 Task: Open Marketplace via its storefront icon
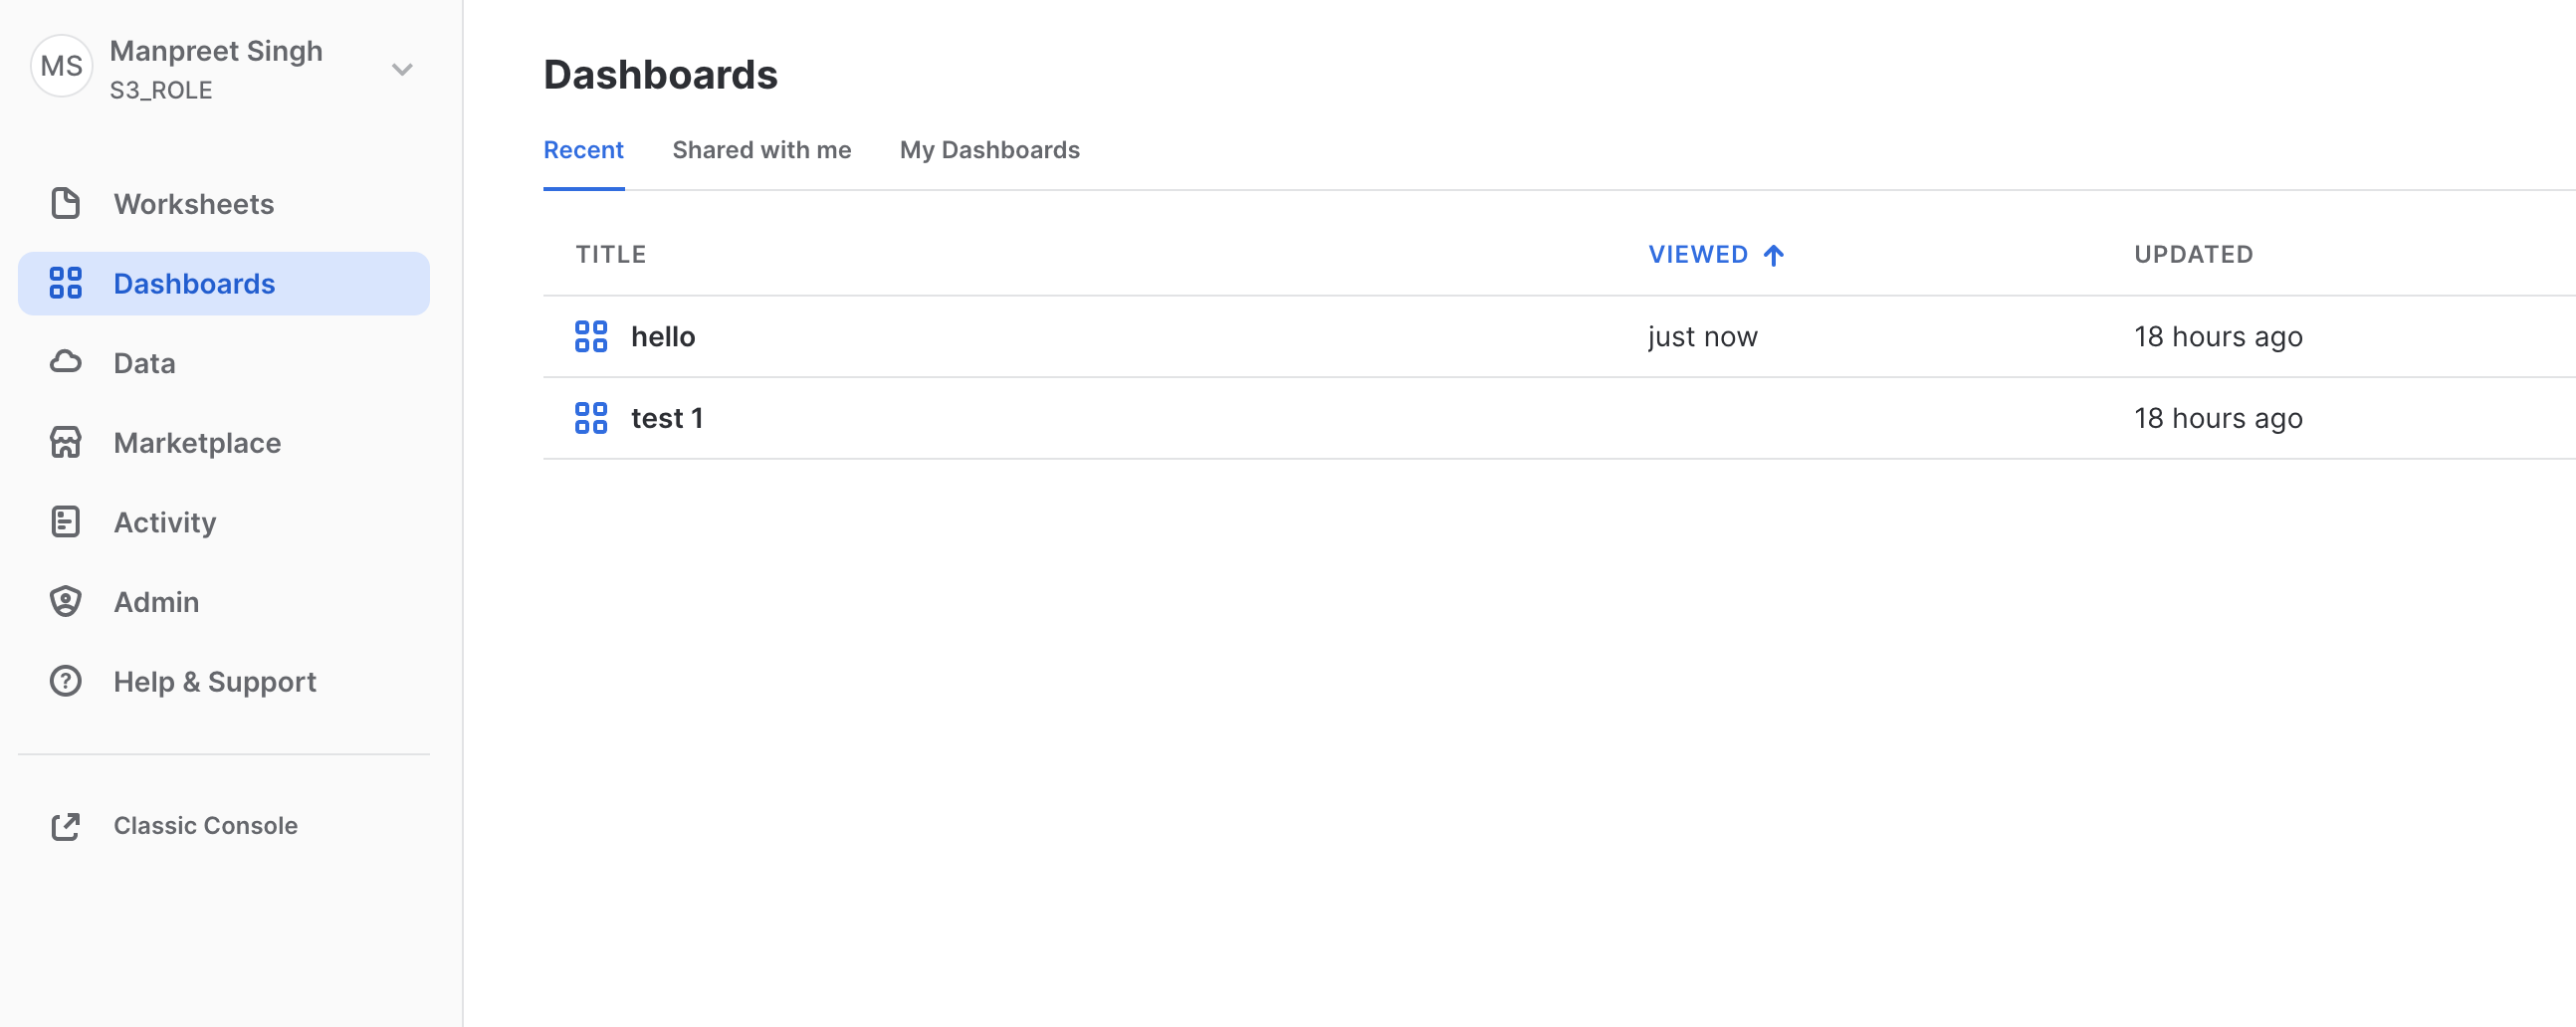(65, 442)
